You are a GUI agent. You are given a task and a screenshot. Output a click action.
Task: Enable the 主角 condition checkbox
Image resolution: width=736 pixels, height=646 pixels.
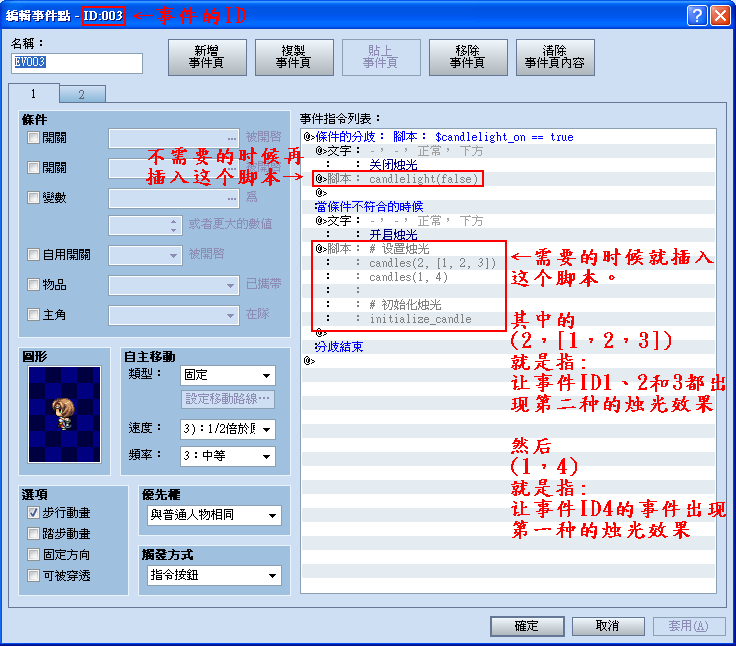pyautogui.click(x=33, y=315)
